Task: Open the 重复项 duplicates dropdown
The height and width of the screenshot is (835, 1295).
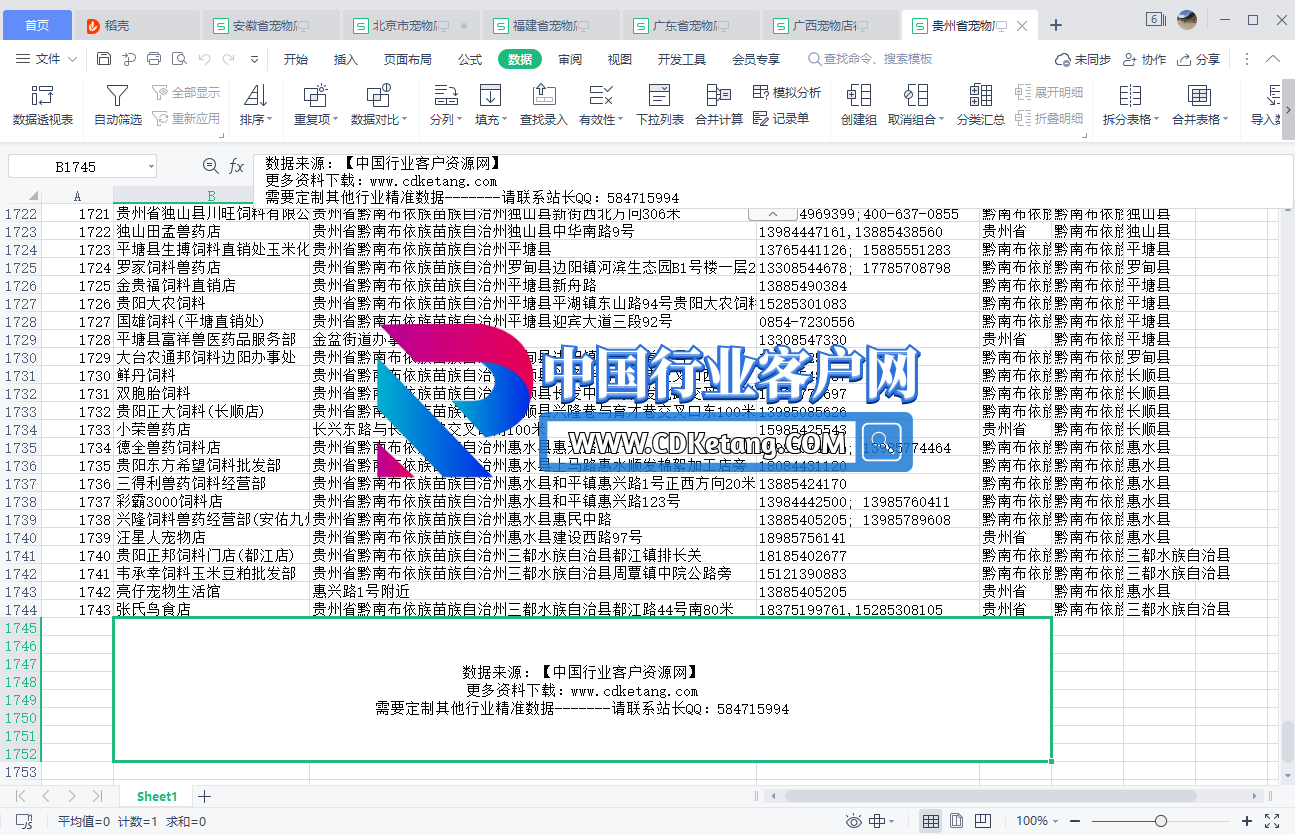Action: (315, 105)
